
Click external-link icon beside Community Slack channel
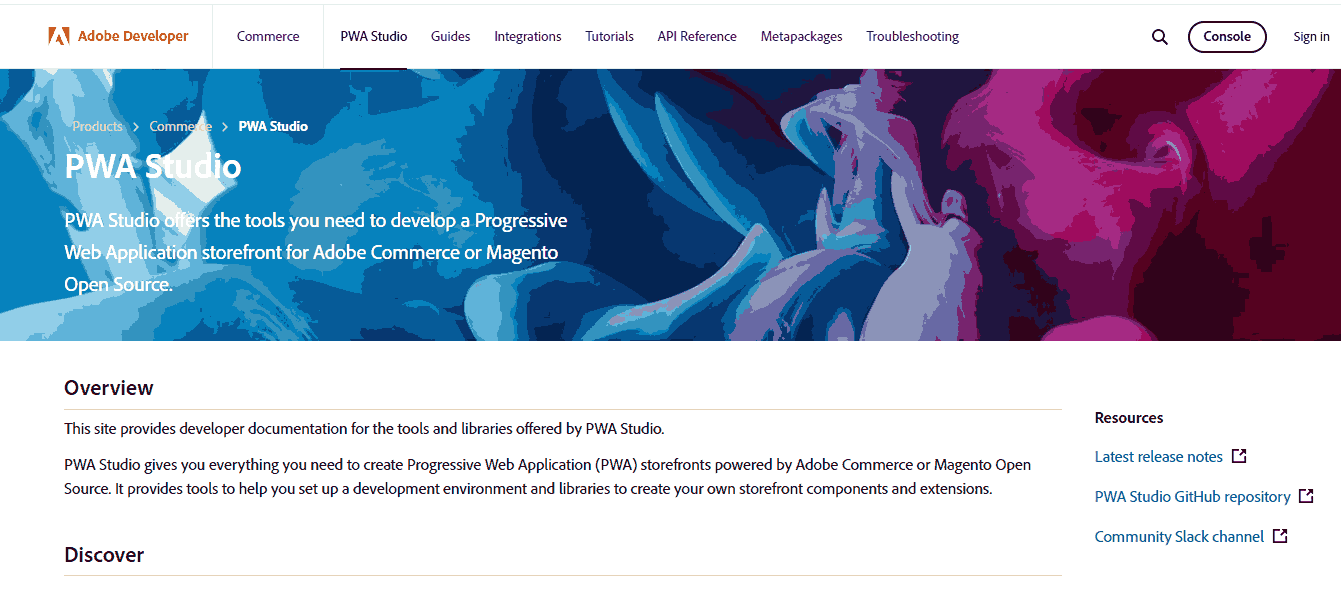pos(1280,536)
